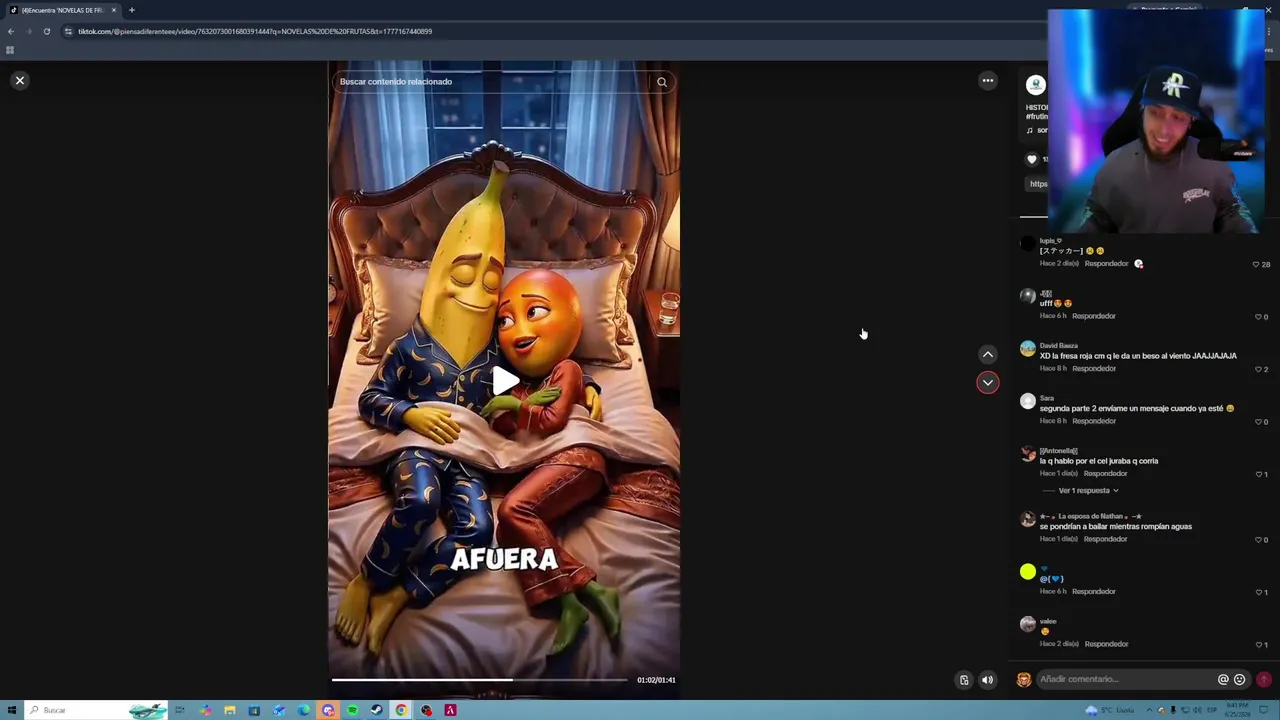
Task: Like the 'se pondrían a bailar' comment
Action: [x=1259, y=540]
